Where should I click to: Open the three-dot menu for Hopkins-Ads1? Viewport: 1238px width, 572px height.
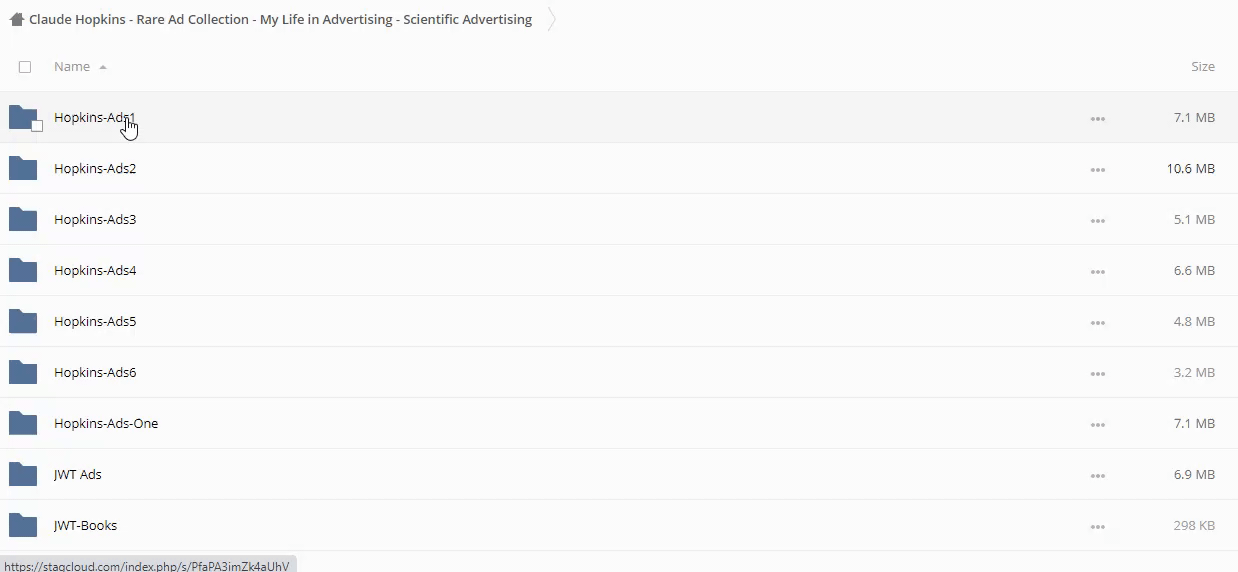tap(1097, 118)
